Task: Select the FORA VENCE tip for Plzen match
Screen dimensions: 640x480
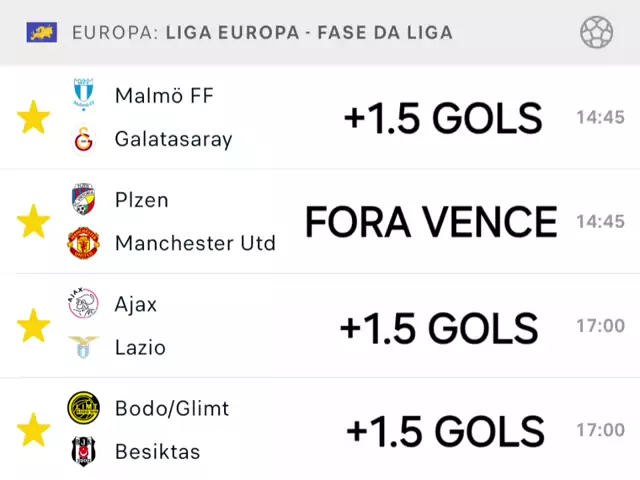Action: click(x=431, y=222)
